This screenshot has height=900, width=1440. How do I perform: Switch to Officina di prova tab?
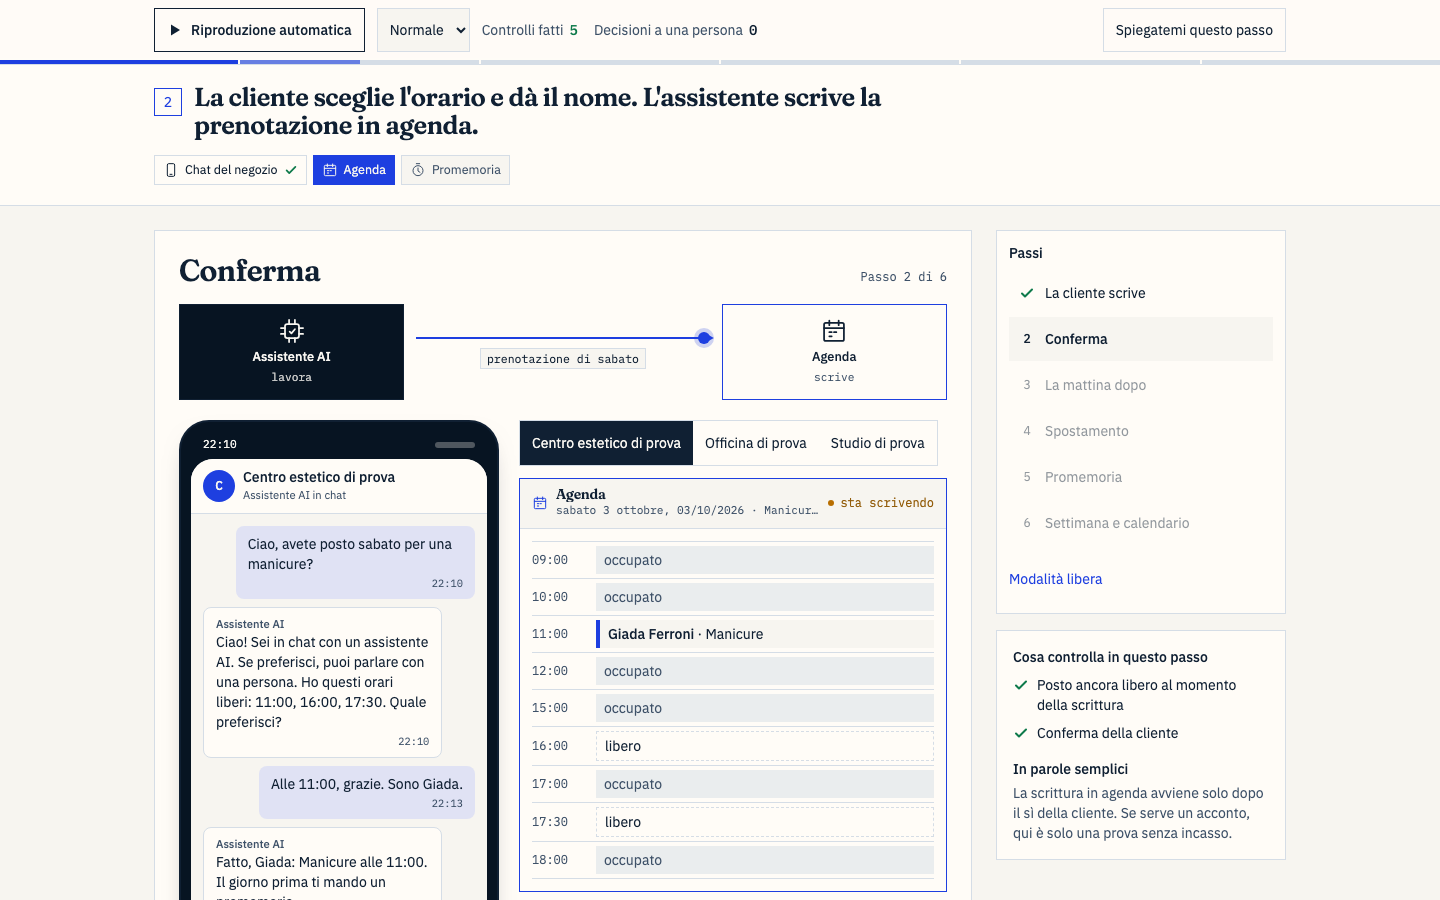click(x=755, y=443)
